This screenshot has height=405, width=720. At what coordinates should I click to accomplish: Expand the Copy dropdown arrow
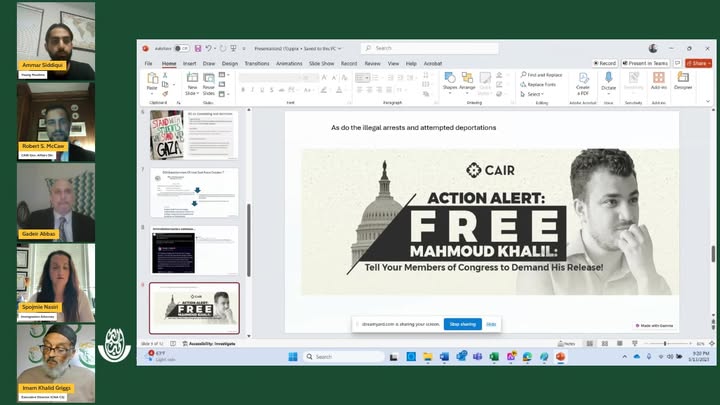coord(173,84)
